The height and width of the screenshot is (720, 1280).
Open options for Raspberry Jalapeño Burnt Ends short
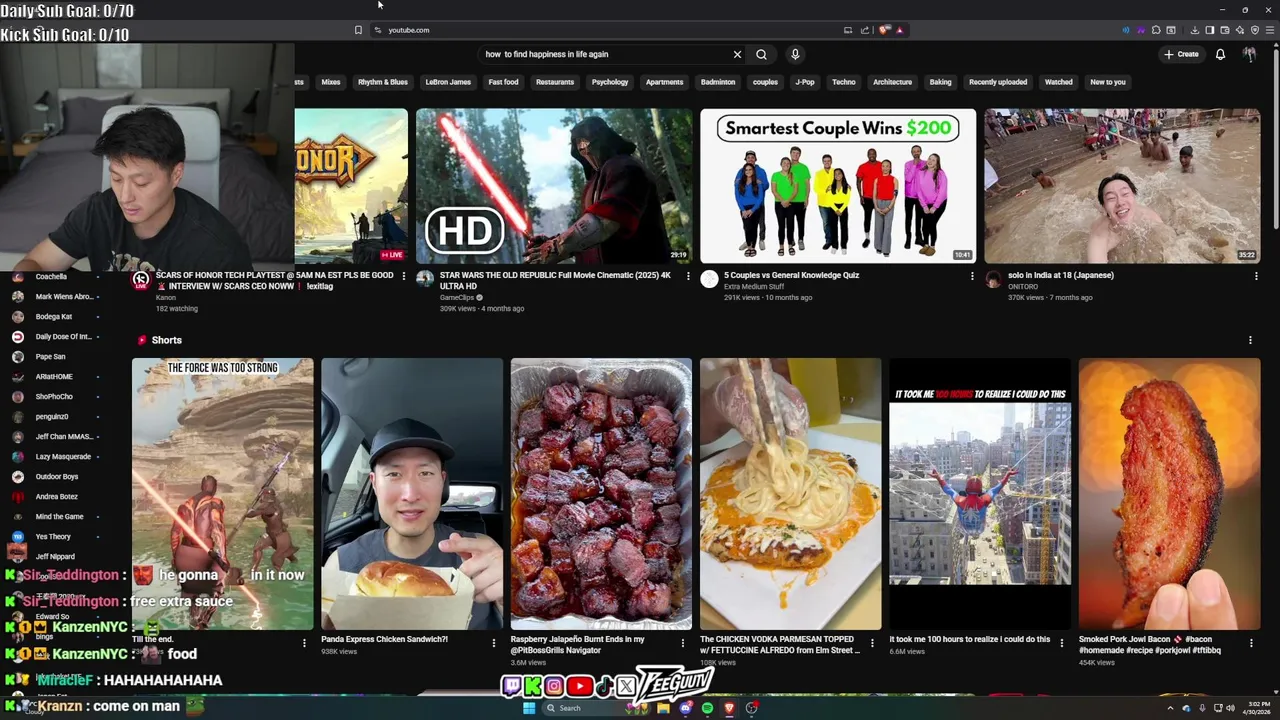coord(683,643)
